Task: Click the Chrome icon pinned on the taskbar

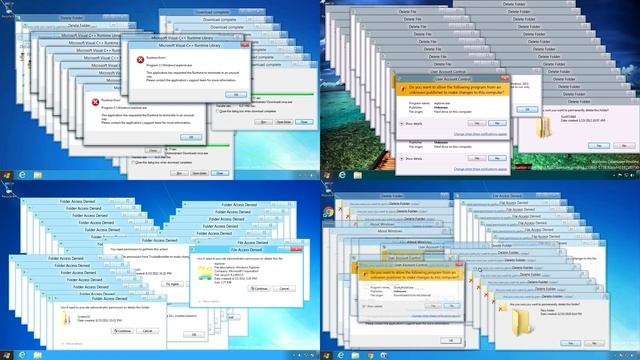Action: pyautogui.click(x=371, y=356)
